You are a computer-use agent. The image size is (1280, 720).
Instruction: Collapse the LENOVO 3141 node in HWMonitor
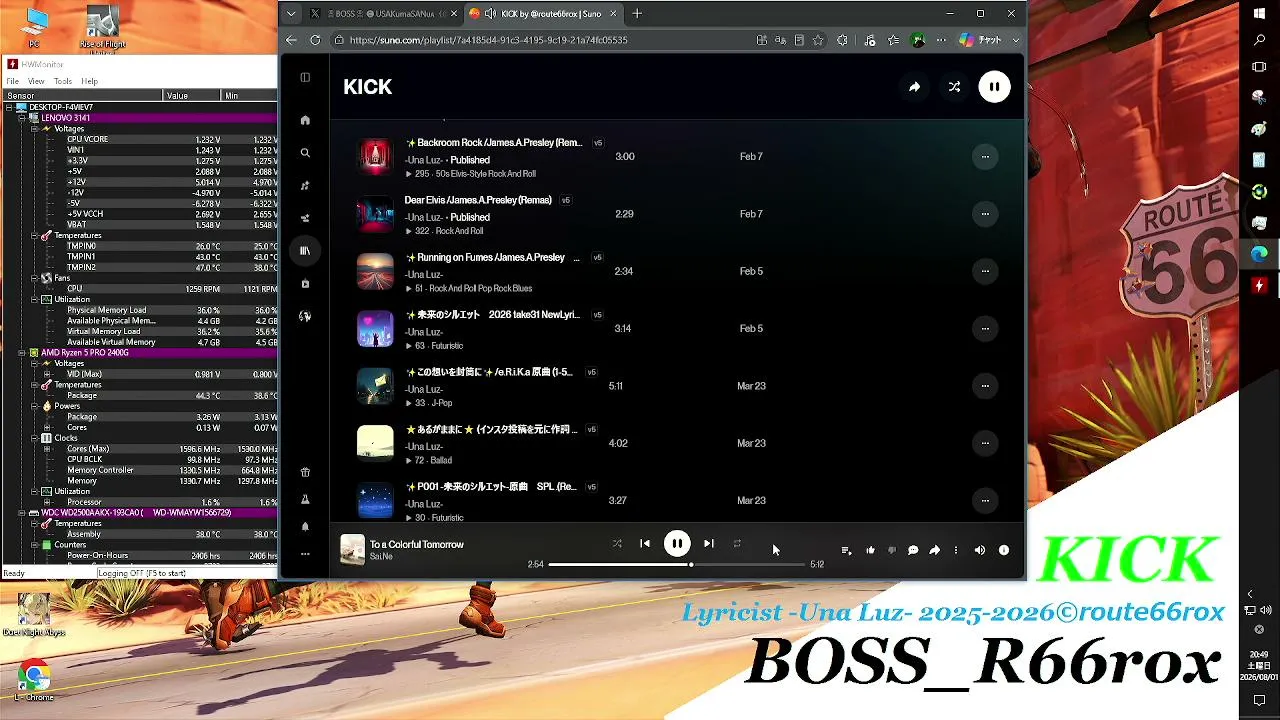click(x=21, y=118)
